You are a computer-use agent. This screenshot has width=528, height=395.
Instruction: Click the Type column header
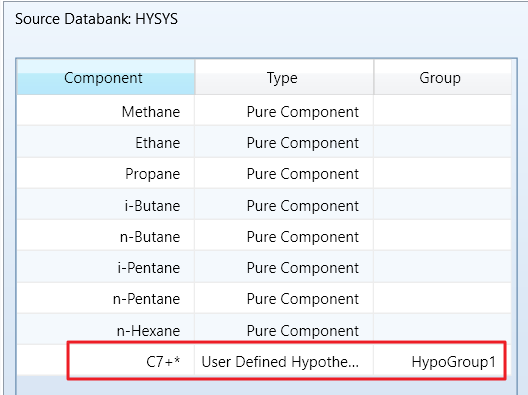tap(284, 78)
